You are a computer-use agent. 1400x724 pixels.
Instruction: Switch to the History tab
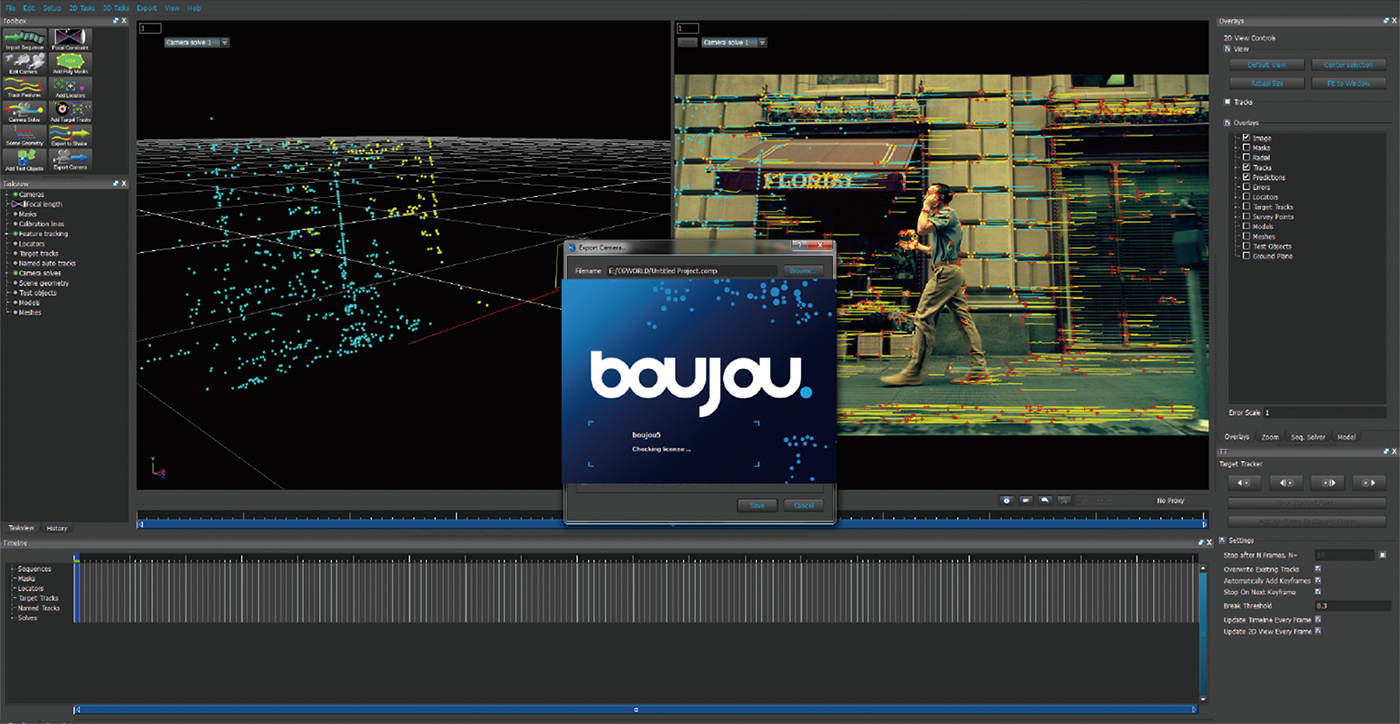[x=57, y=528]
